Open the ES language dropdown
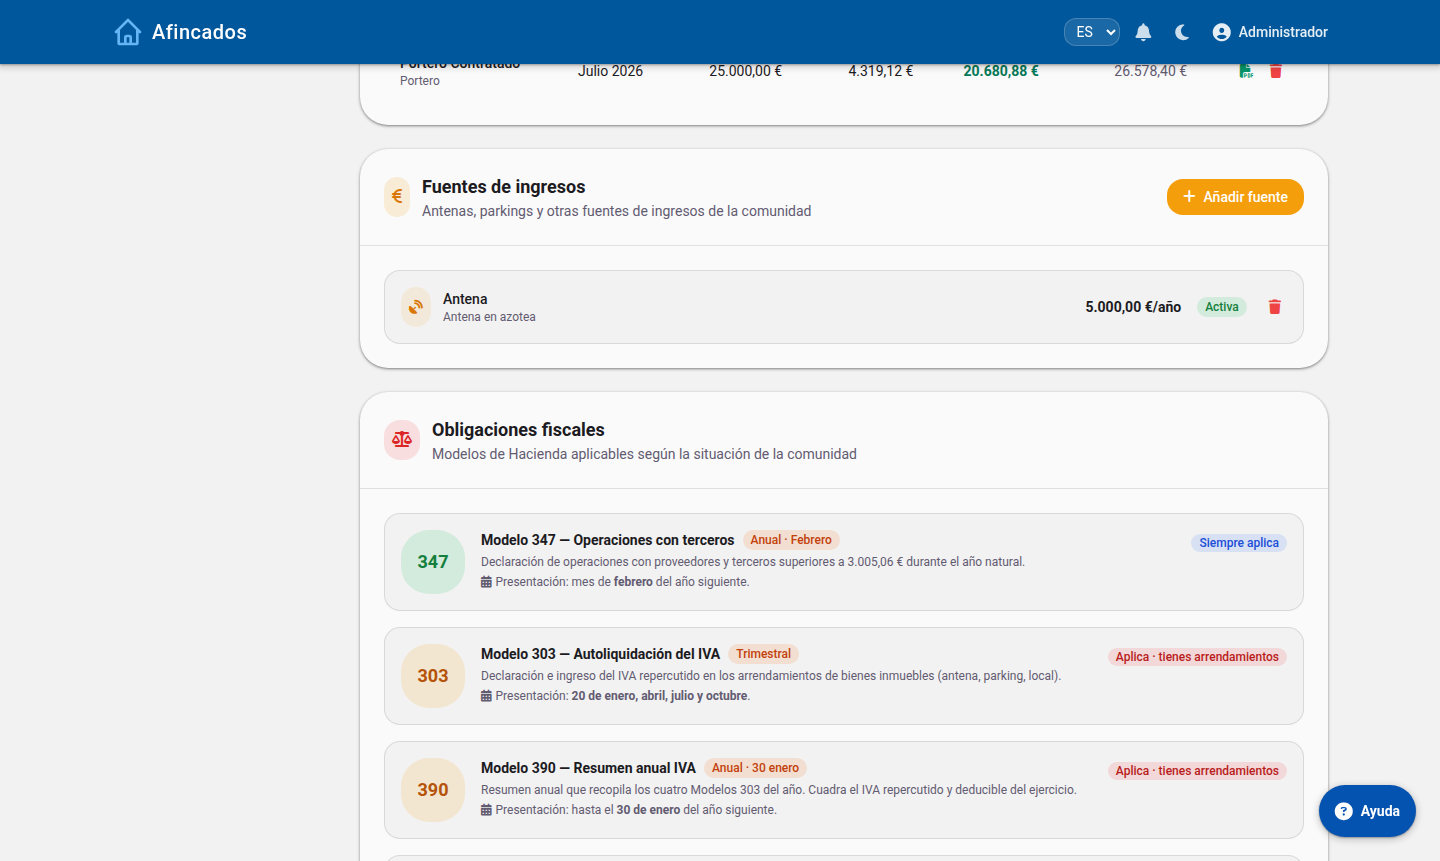 [1091, 32]
